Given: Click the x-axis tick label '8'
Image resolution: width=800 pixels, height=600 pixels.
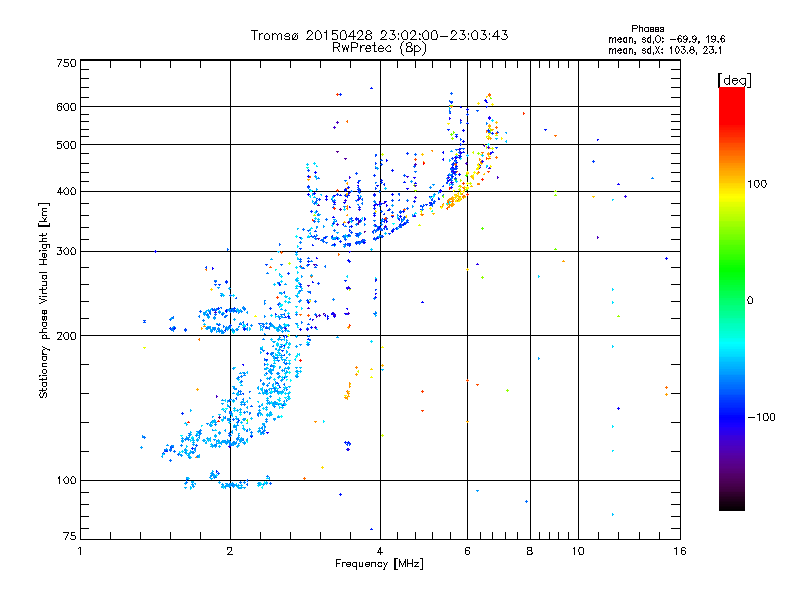Looking at the screenshot, I should [530, 551].
